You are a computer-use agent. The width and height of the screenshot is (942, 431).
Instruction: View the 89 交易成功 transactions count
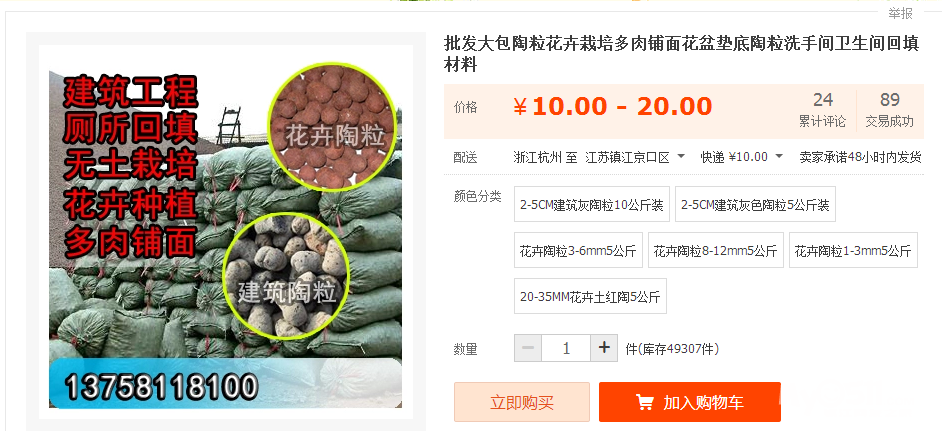(x=889, y=109)
